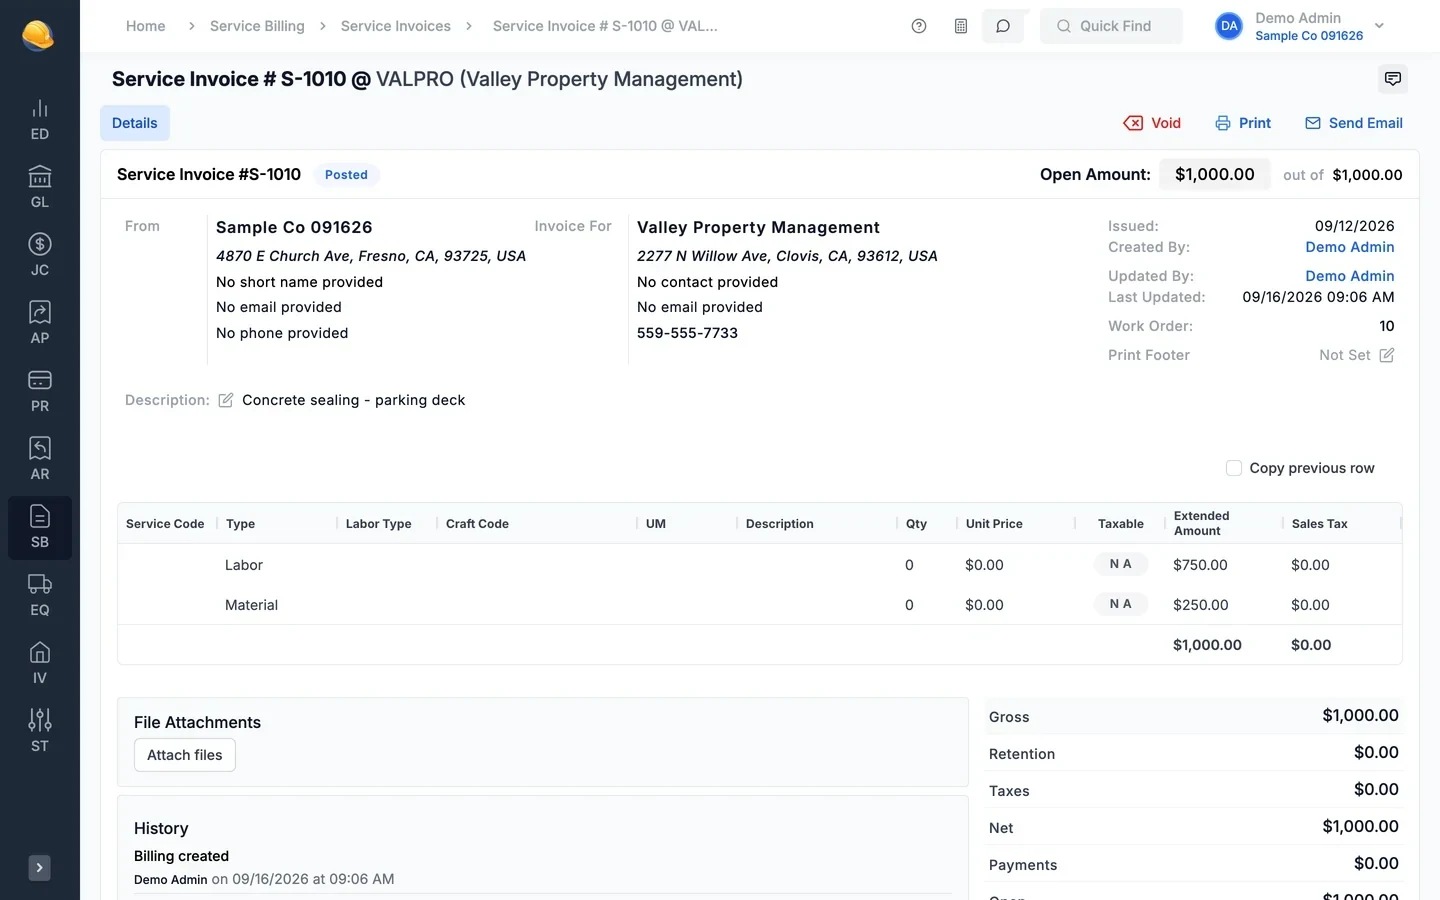
Task: Select the Labor line item row
Action: [x=760, y=565]
